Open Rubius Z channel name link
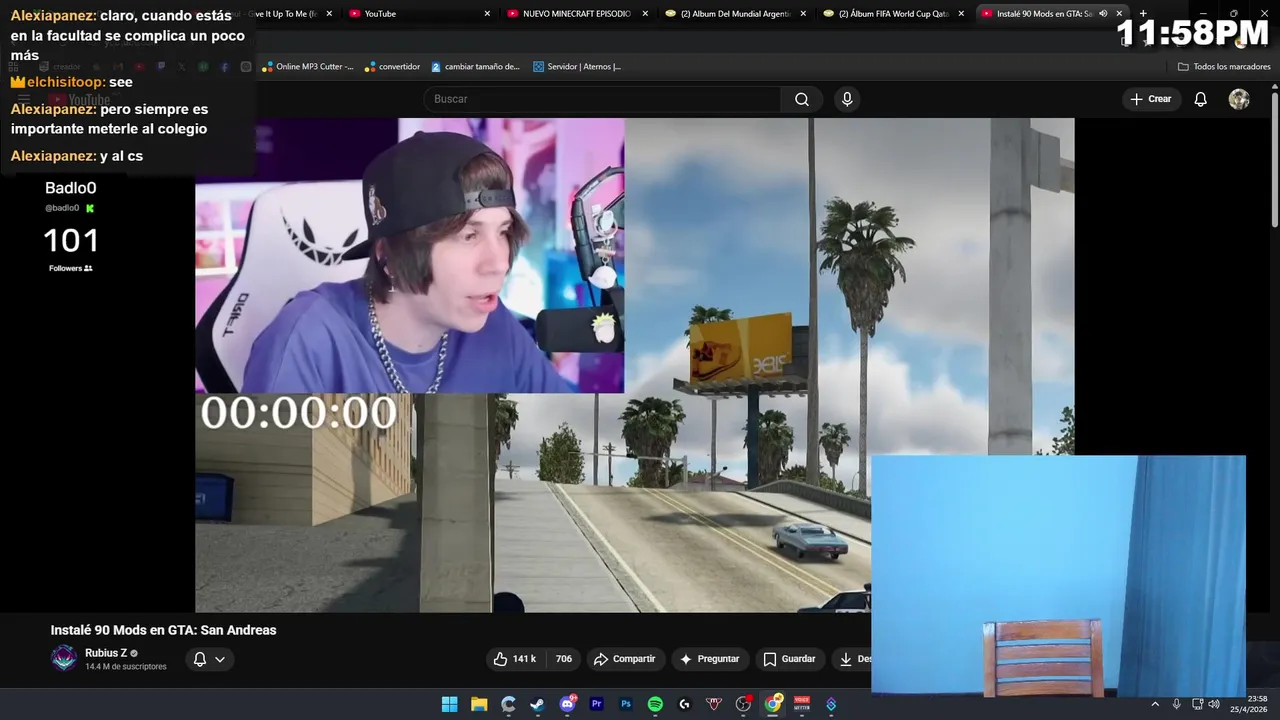The width and height of the screenshot is (1280, 720). tap(106, 653)
